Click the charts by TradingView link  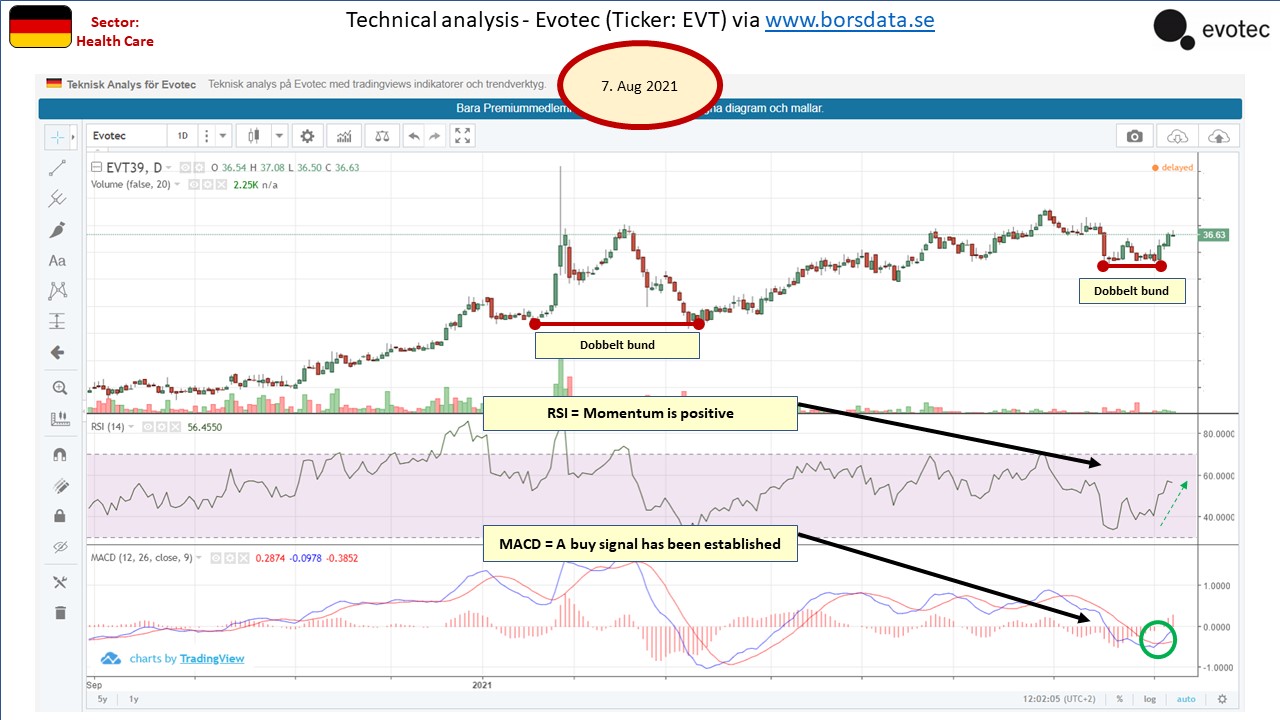pyautogui.click(x=187, y=658)
